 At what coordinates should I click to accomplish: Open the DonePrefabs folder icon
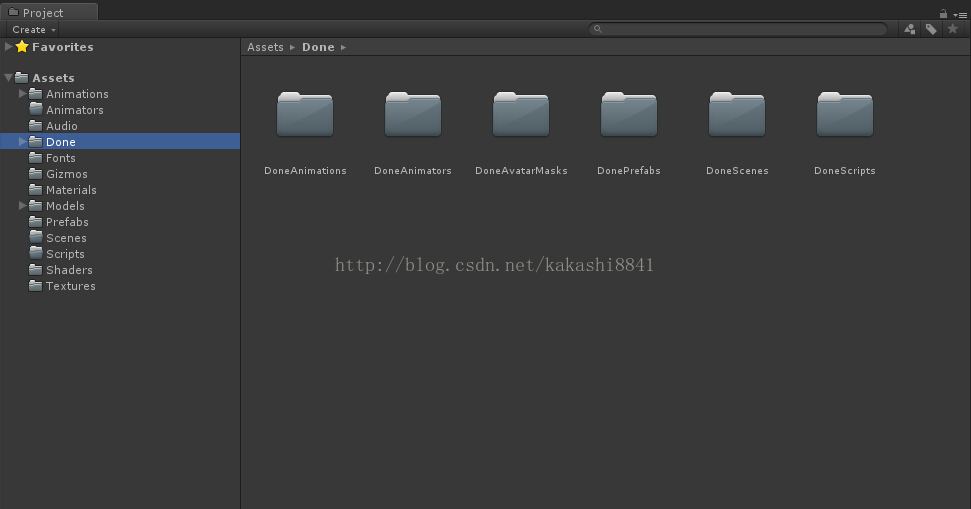point(629,115)
